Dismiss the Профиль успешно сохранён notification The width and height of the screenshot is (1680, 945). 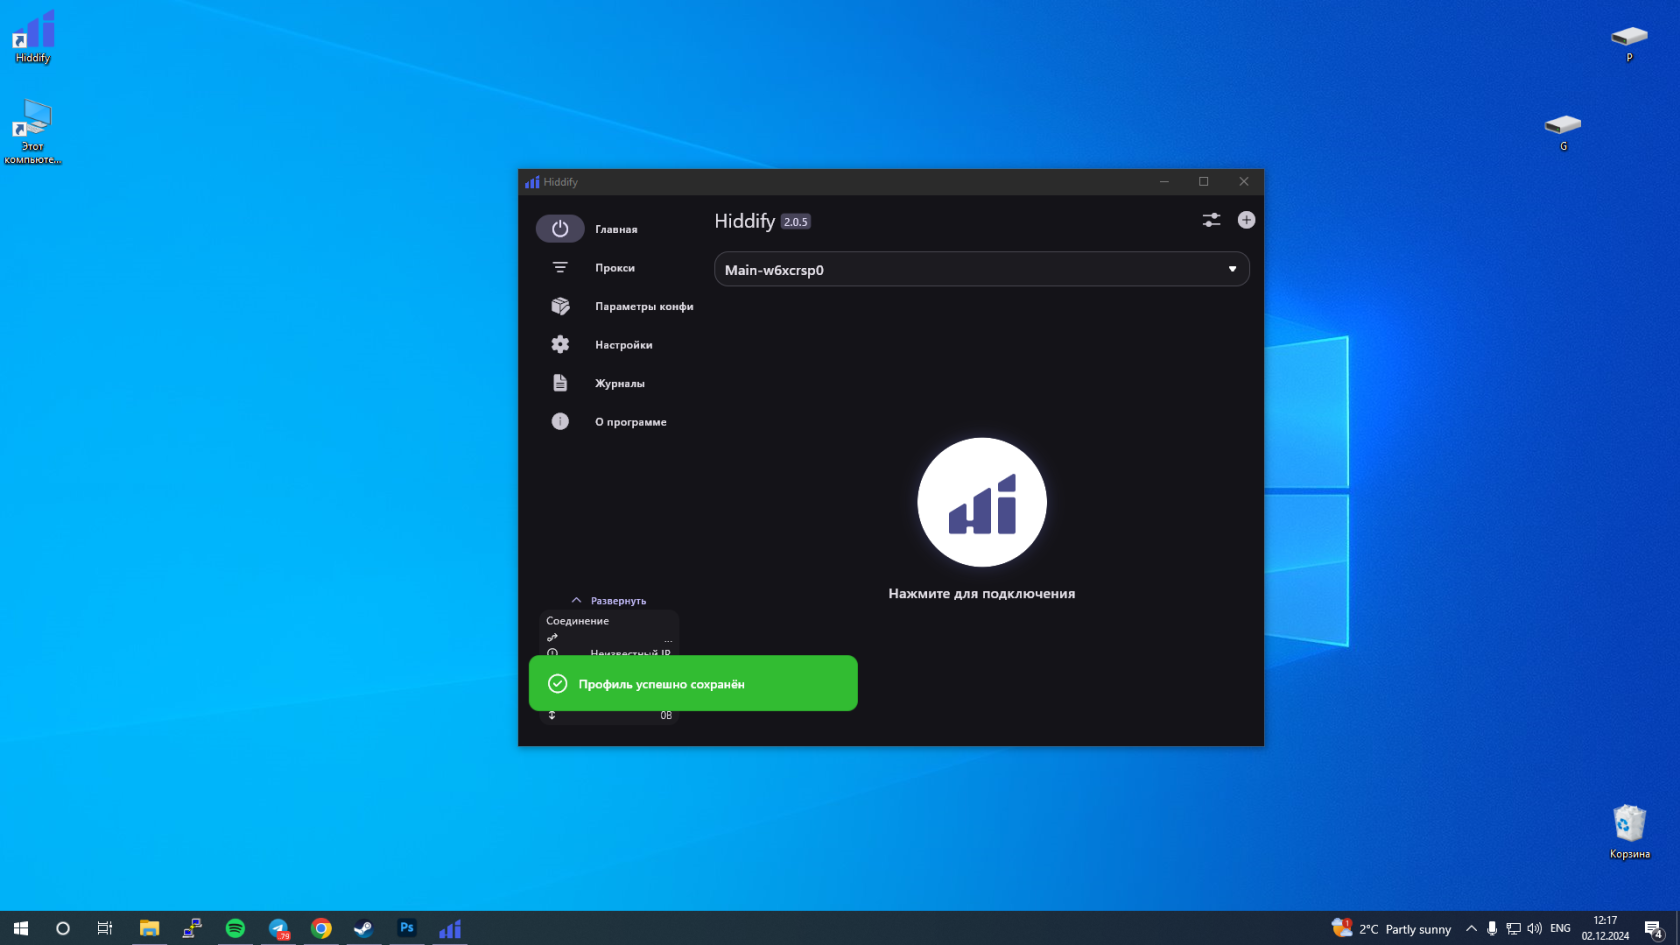(x=693, y=683)
